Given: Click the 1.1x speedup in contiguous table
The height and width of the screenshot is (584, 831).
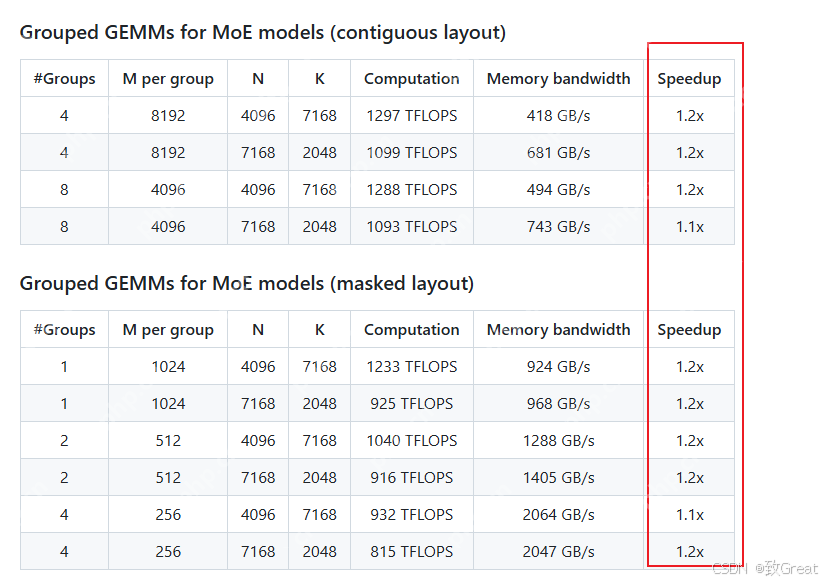Looking at the screenshot, I should coord(689,227).
